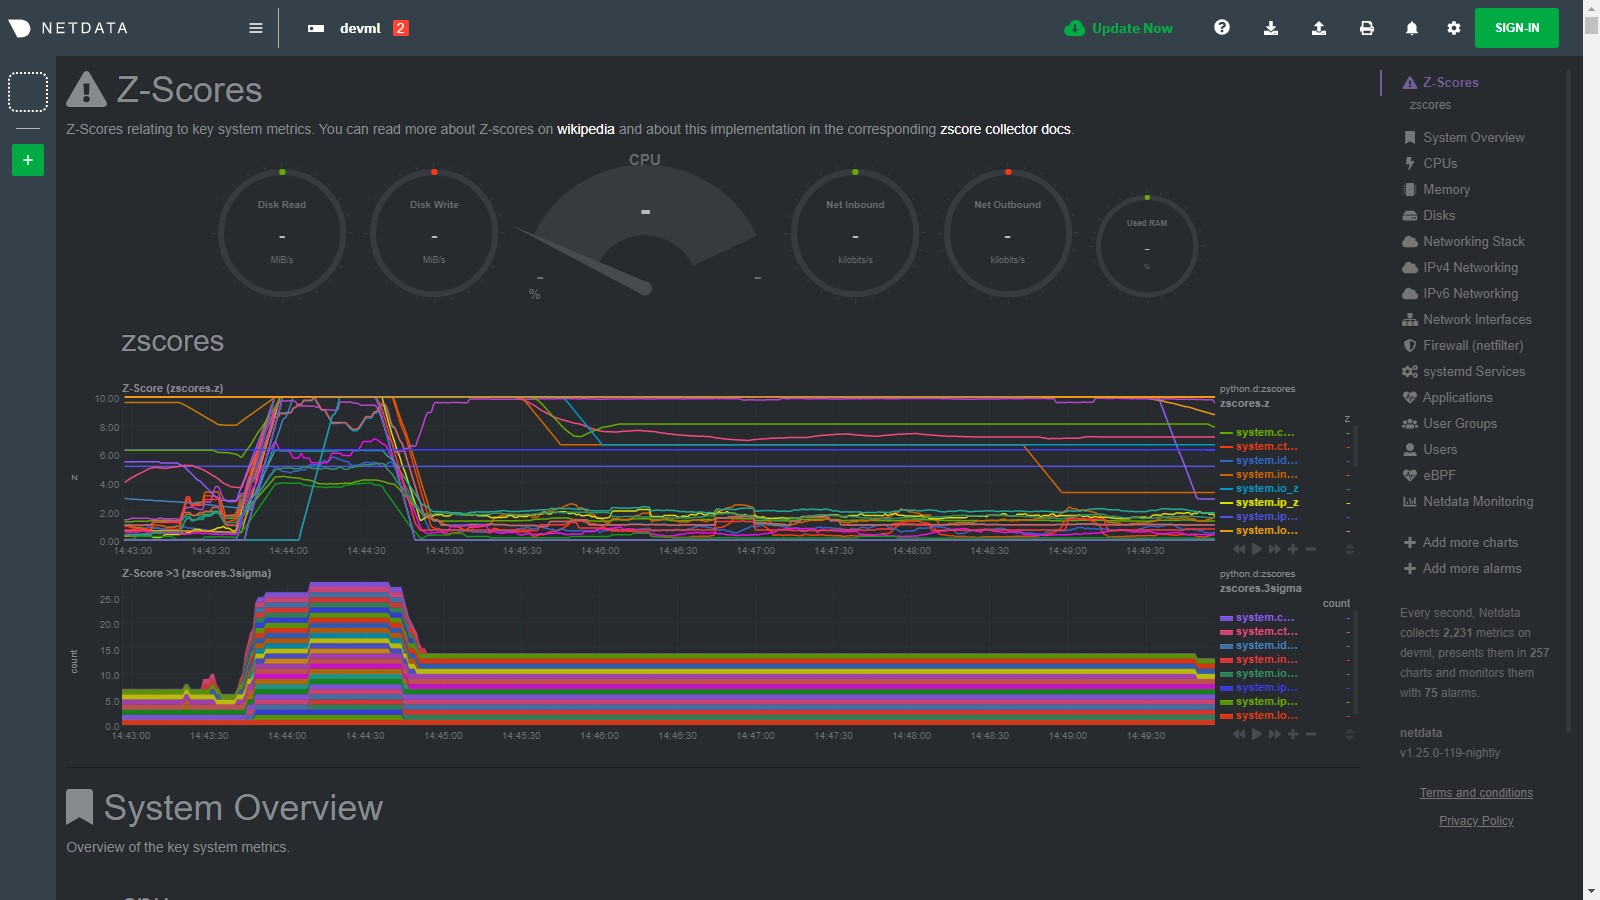Toggle pink system.ct... dimension in 3sigma legend

click(x=1258, y=631)
